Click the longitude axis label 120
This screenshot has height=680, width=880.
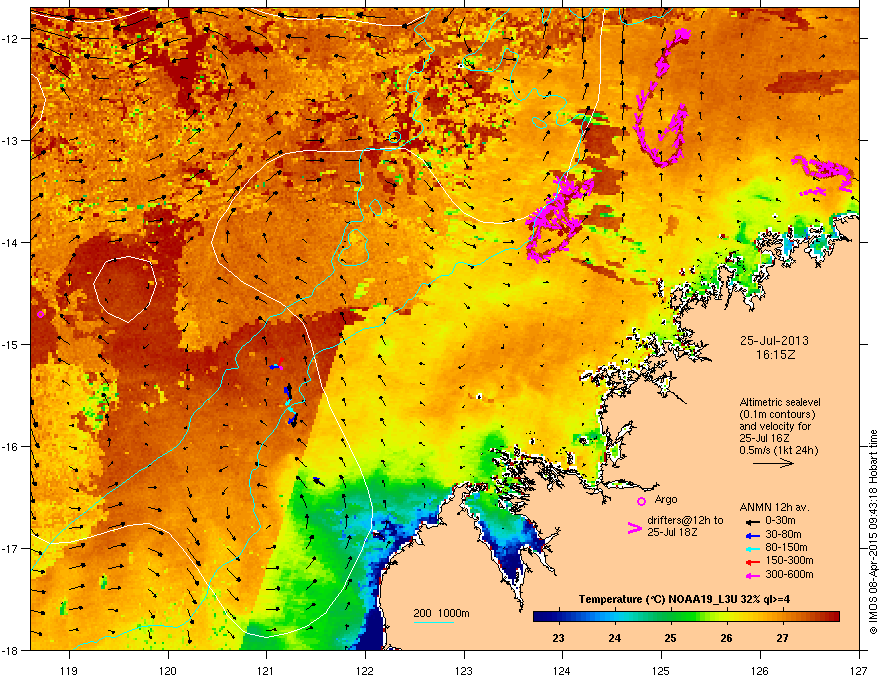(168, 670)
